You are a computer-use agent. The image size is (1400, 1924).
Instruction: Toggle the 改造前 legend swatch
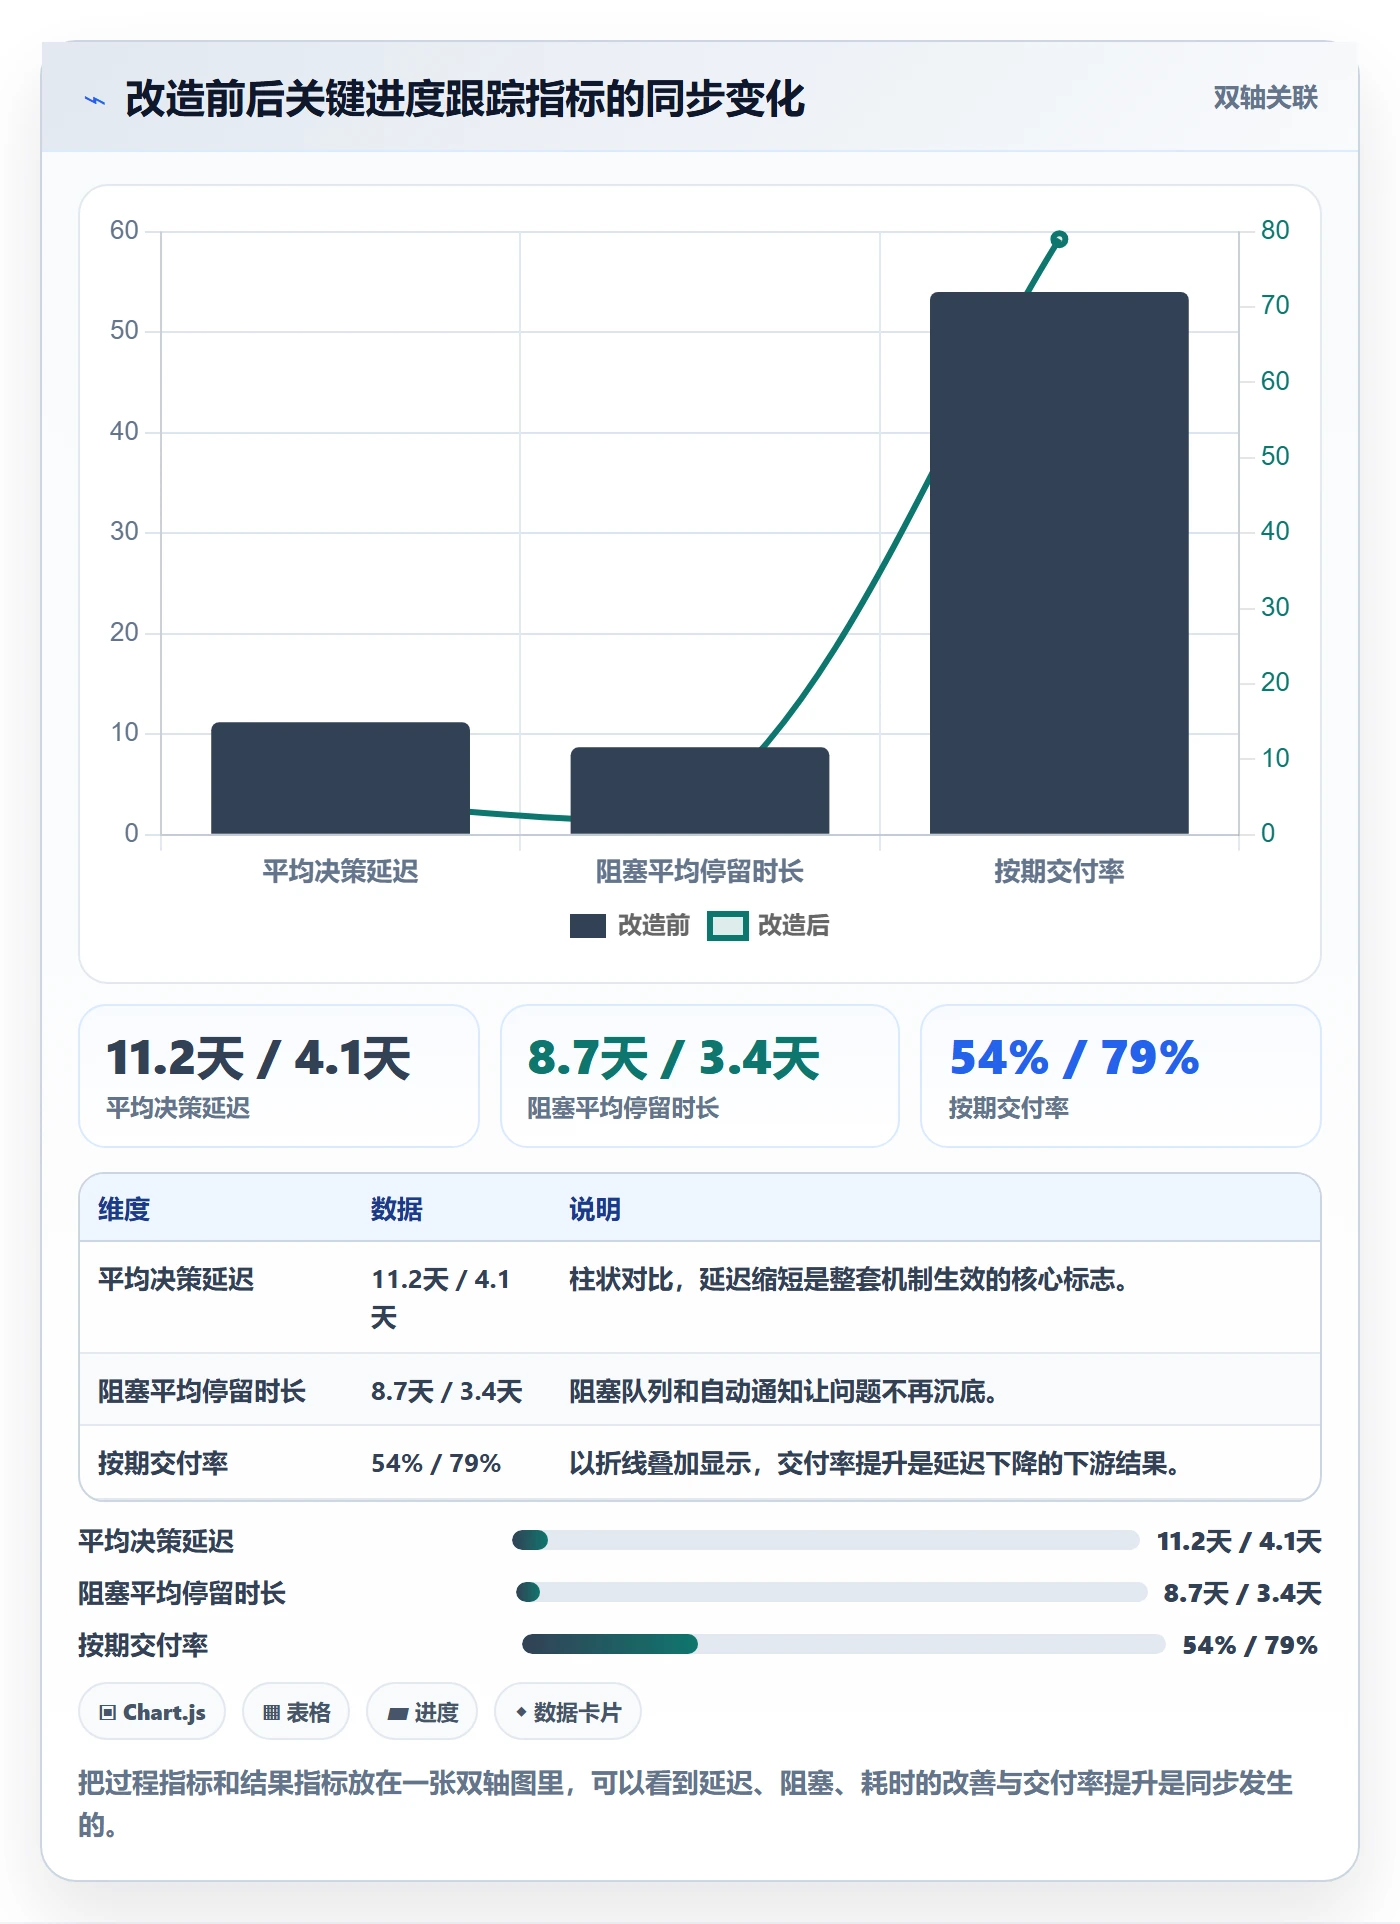588,926
